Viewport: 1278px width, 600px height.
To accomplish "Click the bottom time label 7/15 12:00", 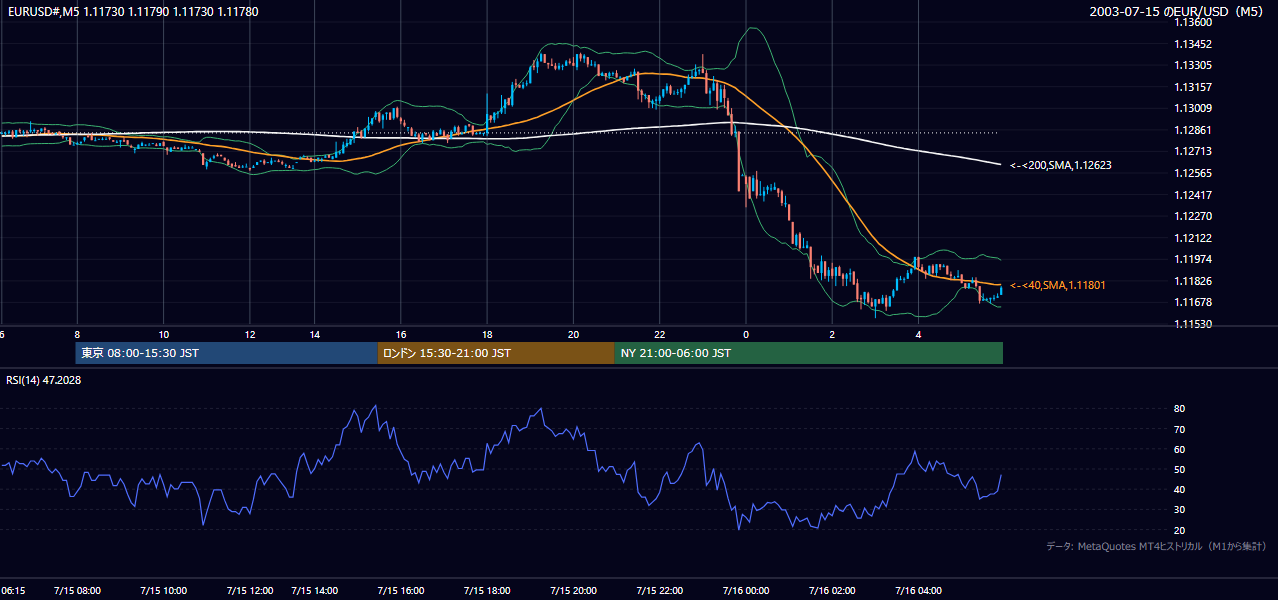I will click(251, 591).
